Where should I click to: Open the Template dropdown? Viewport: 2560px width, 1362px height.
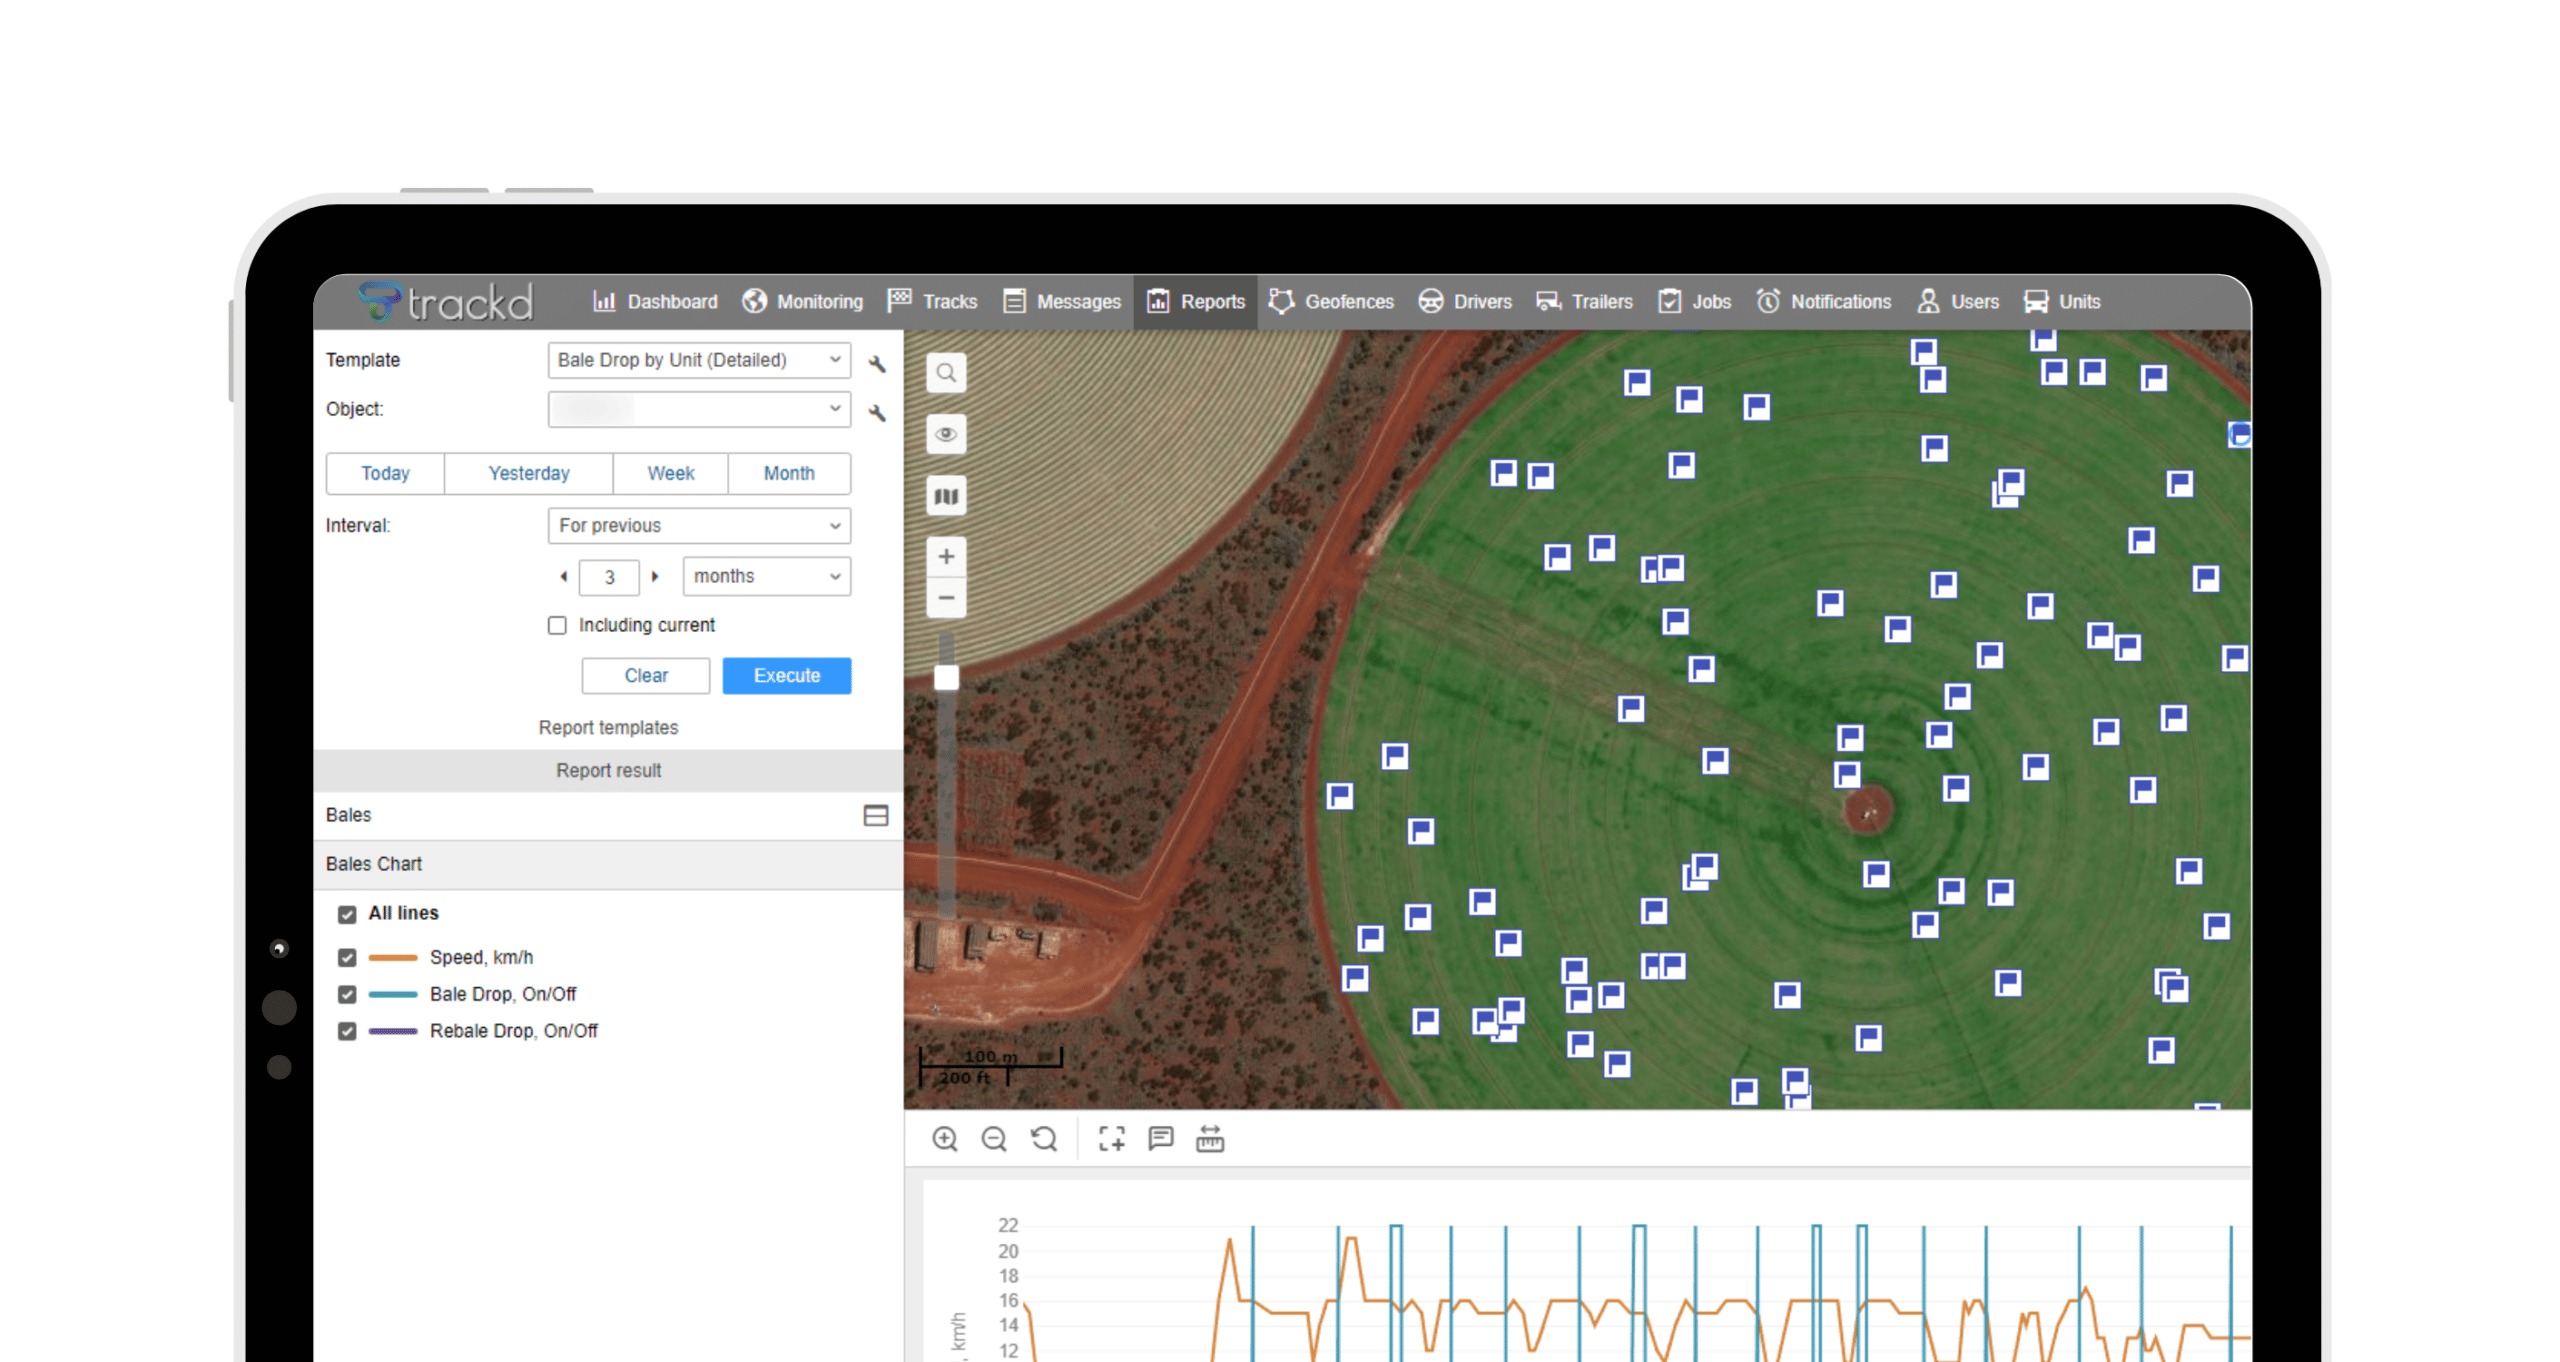point(698,360)
